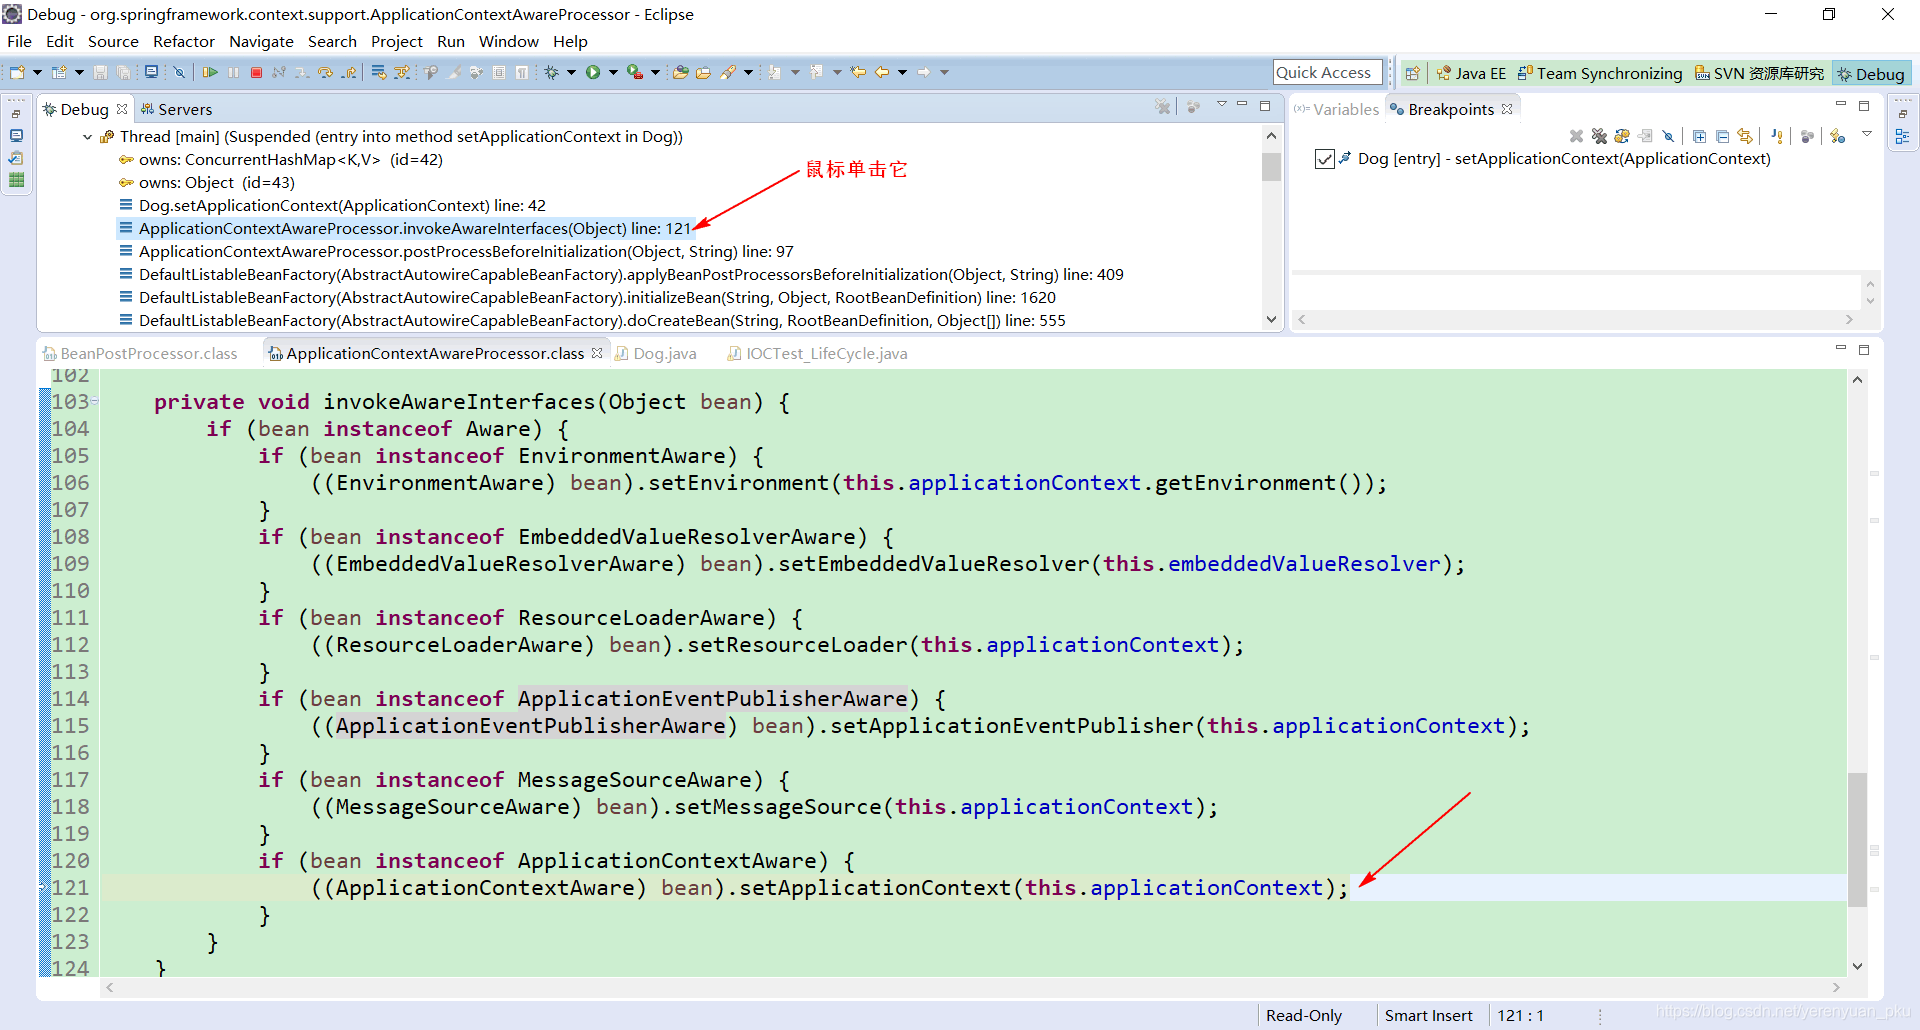Click the Disconnect icon in toolbar
The image size is (1920, 1030).
pos(279,72)
